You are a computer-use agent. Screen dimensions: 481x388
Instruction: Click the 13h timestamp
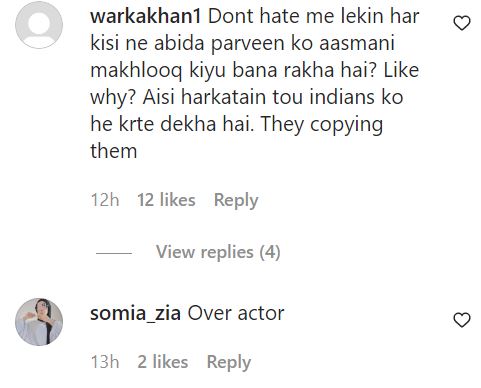click(x=105, y=362)
